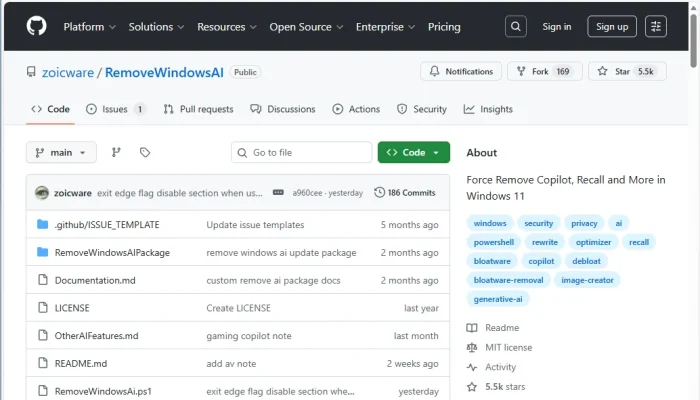Select the privacy topic tag
The width and height of the screenshot is (700, 400).
click(x=584, y=223)
